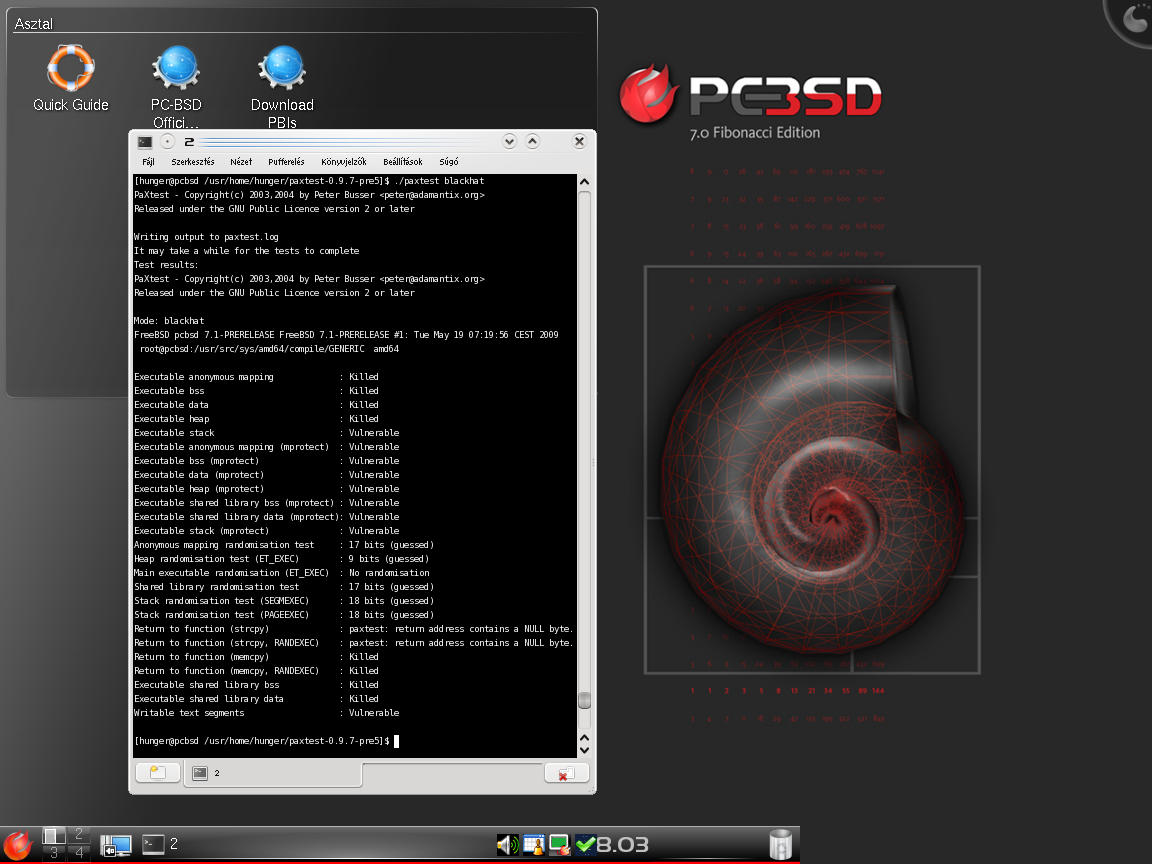Click the terminal scrollbar handle
Image resolution: width=1152 pixels, height=864 pixels.
[x=585, y=699]
